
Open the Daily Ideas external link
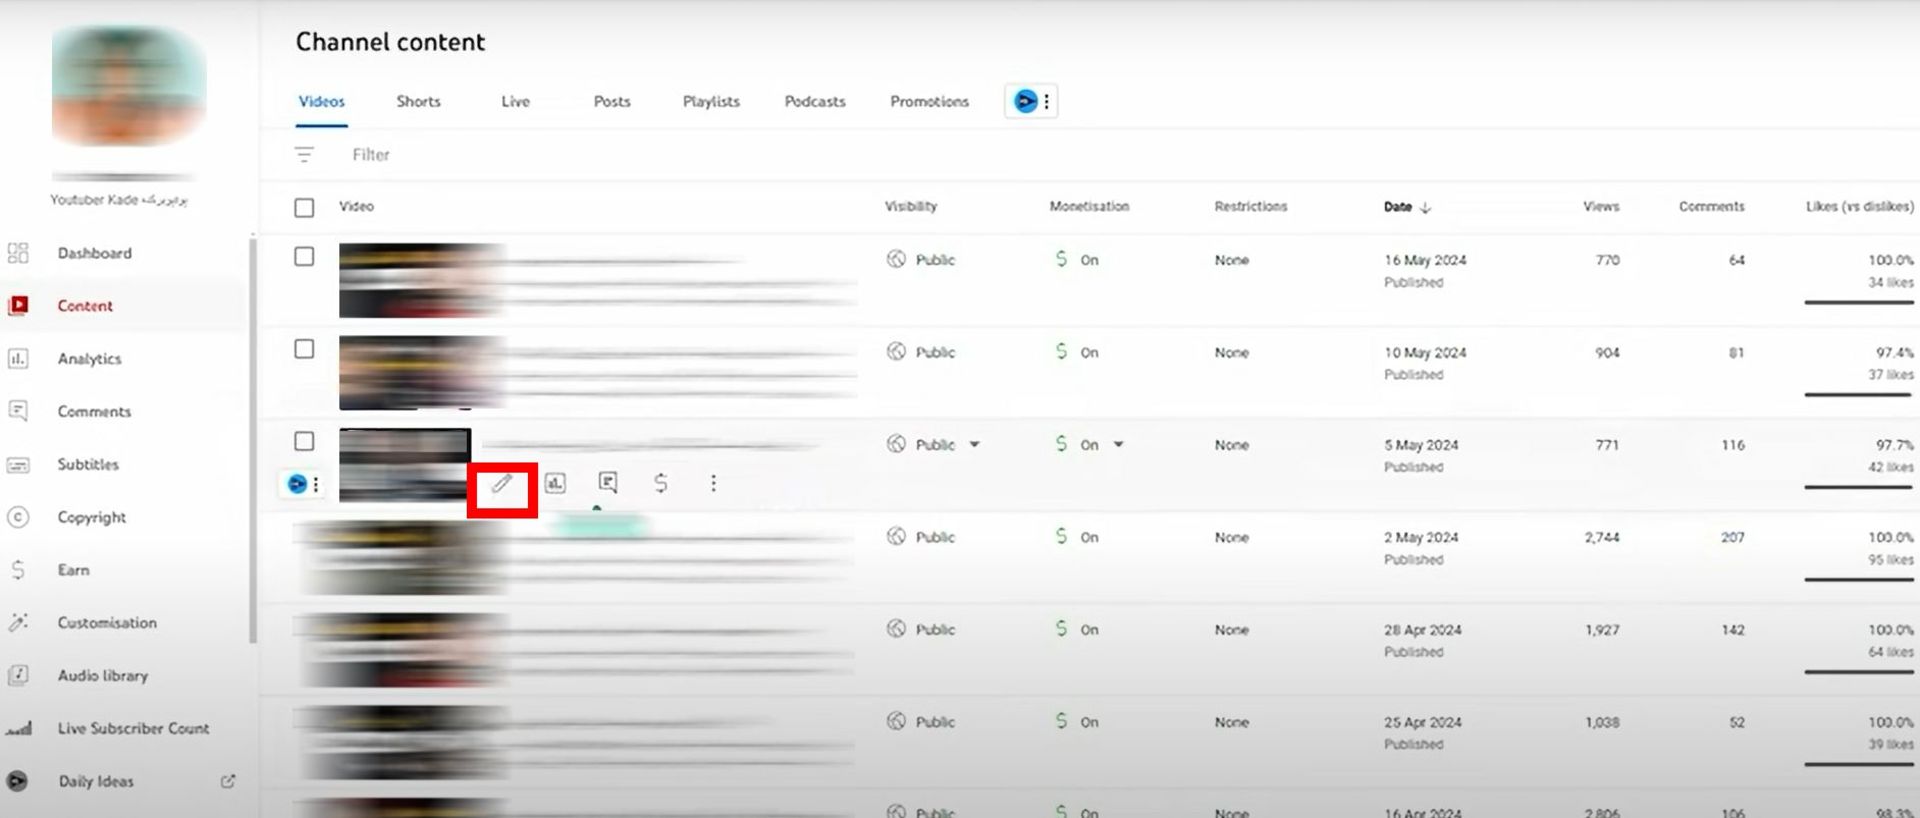227,781
